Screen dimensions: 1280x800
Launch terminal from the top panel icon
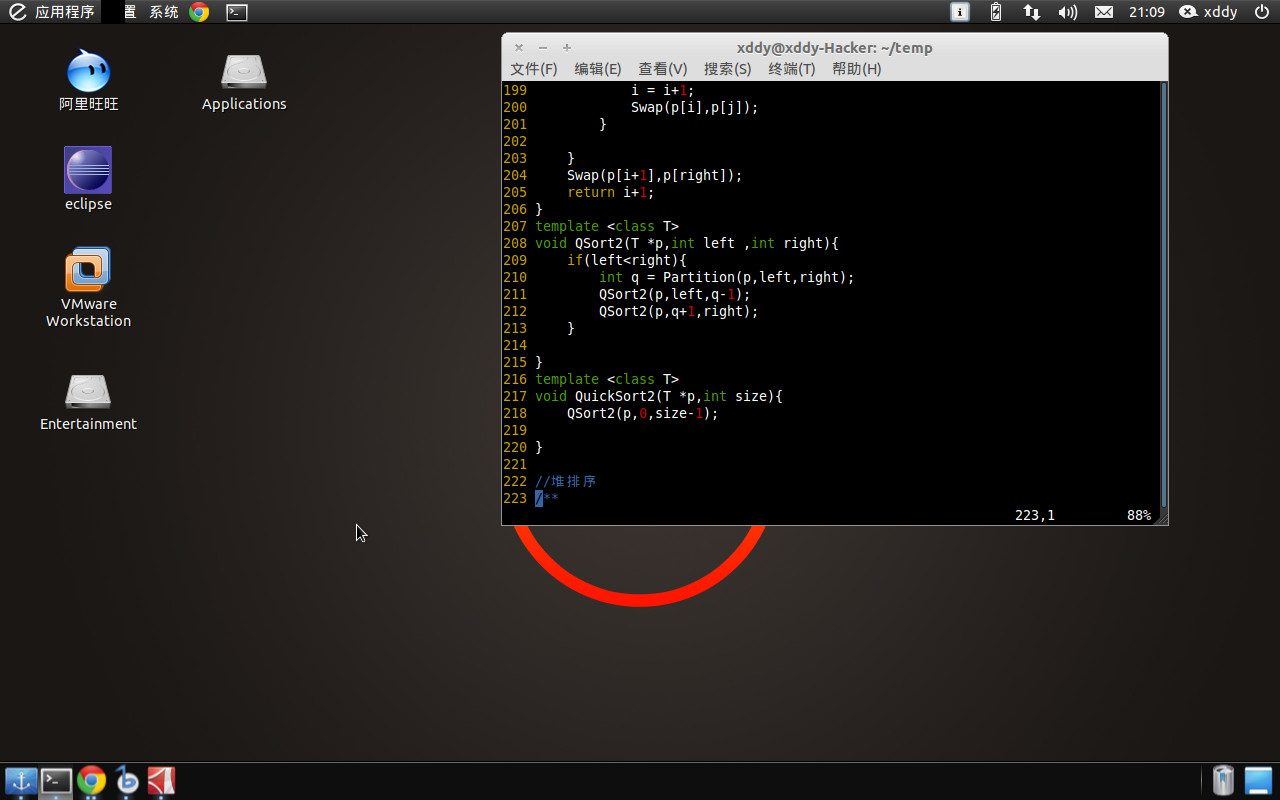click(236, 12)
